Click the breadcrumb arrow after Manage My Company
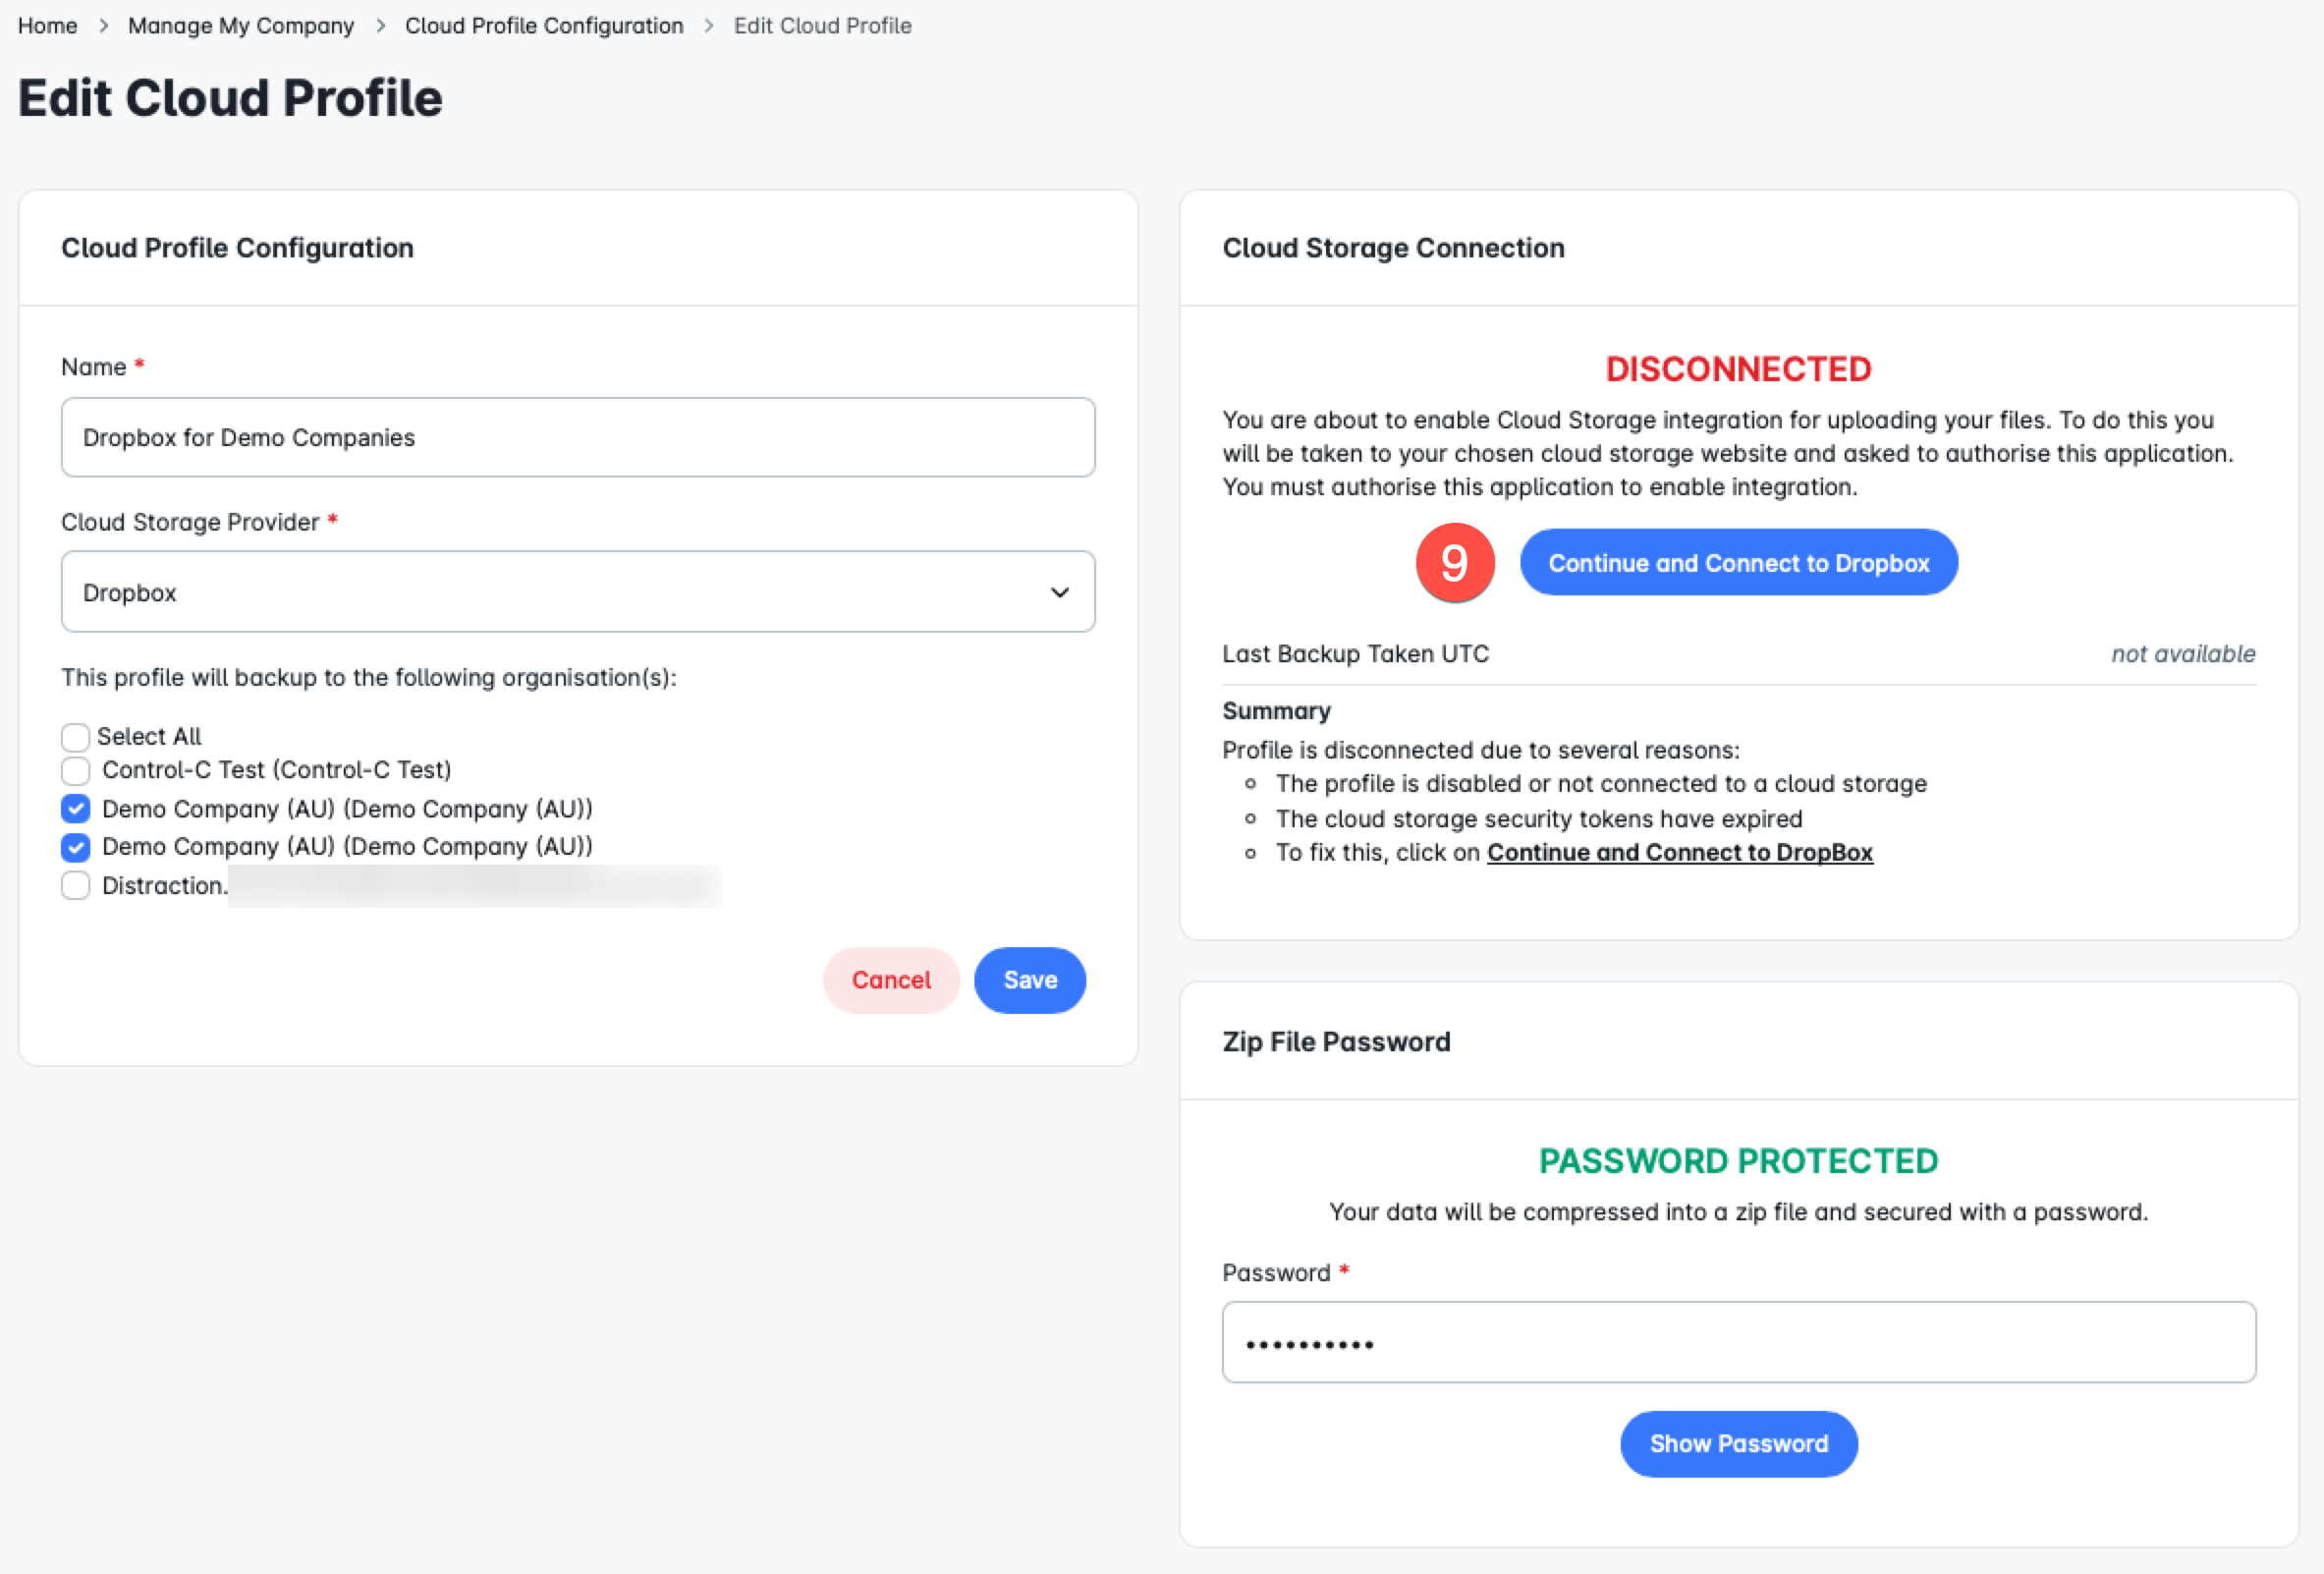Screen dimensions: 2324x1574 pyautogui.click(x=380, y=26)
